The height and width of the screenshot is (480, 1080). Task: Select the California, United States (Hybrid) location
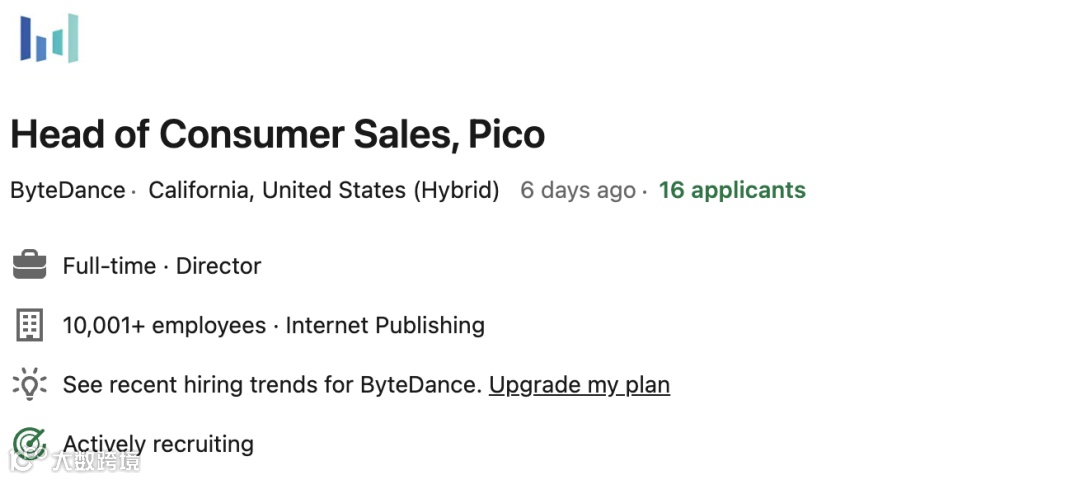[x=323, y=190]
